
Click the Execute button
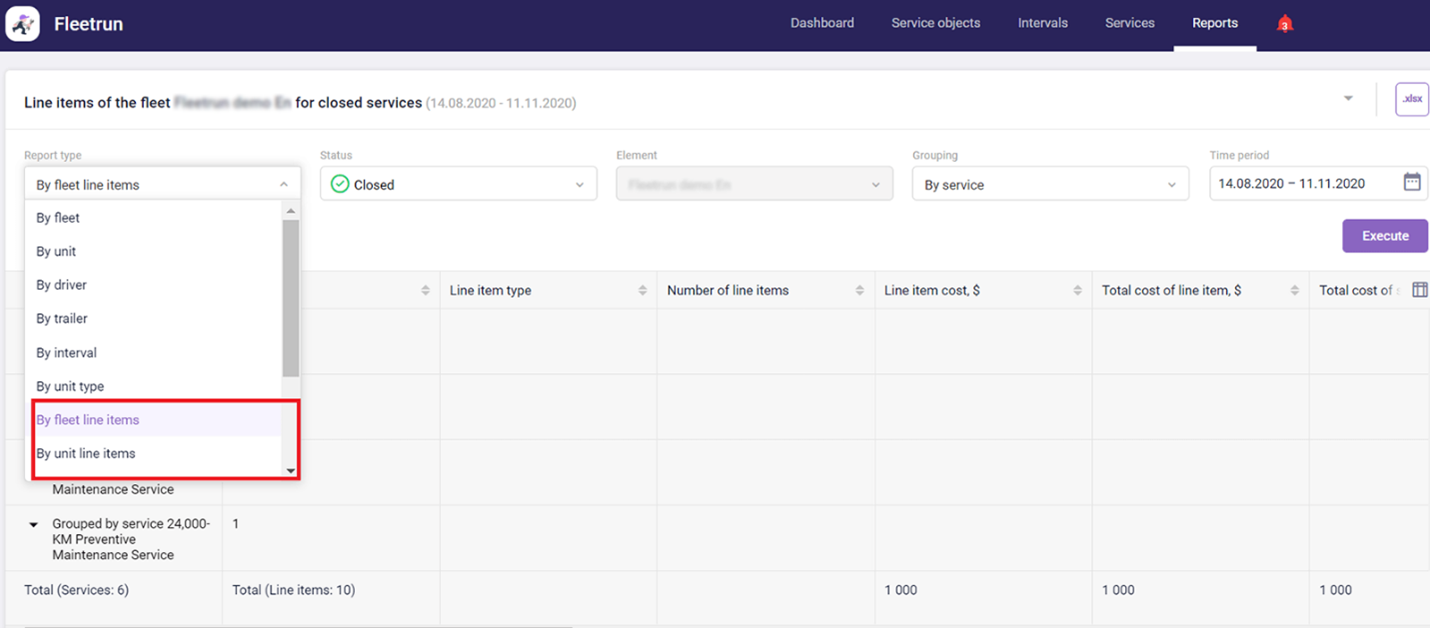[1384, 236]
